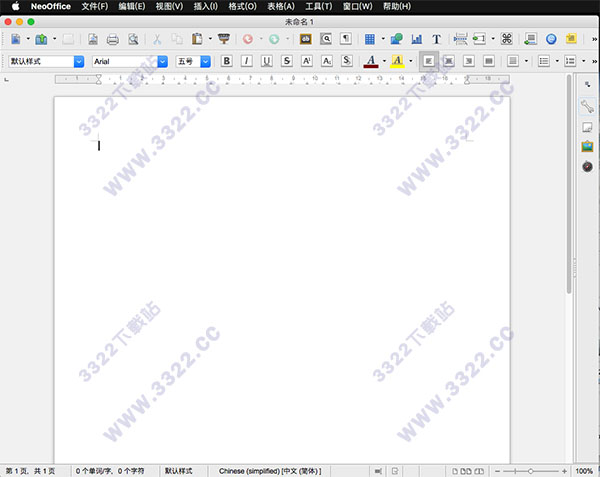Open the font size dropdown
Viewport: 600px width, 477px height.
[x=205, y=61]
